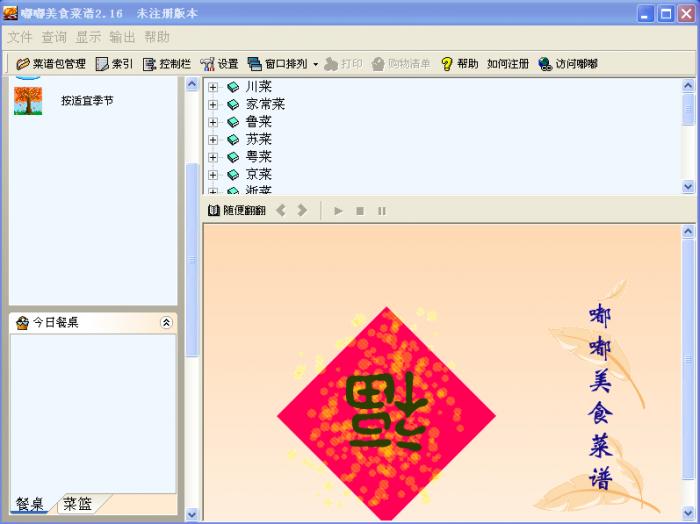Select the 川菜 book icon
This screenshot has height=524, width=700.
(233, 87)
